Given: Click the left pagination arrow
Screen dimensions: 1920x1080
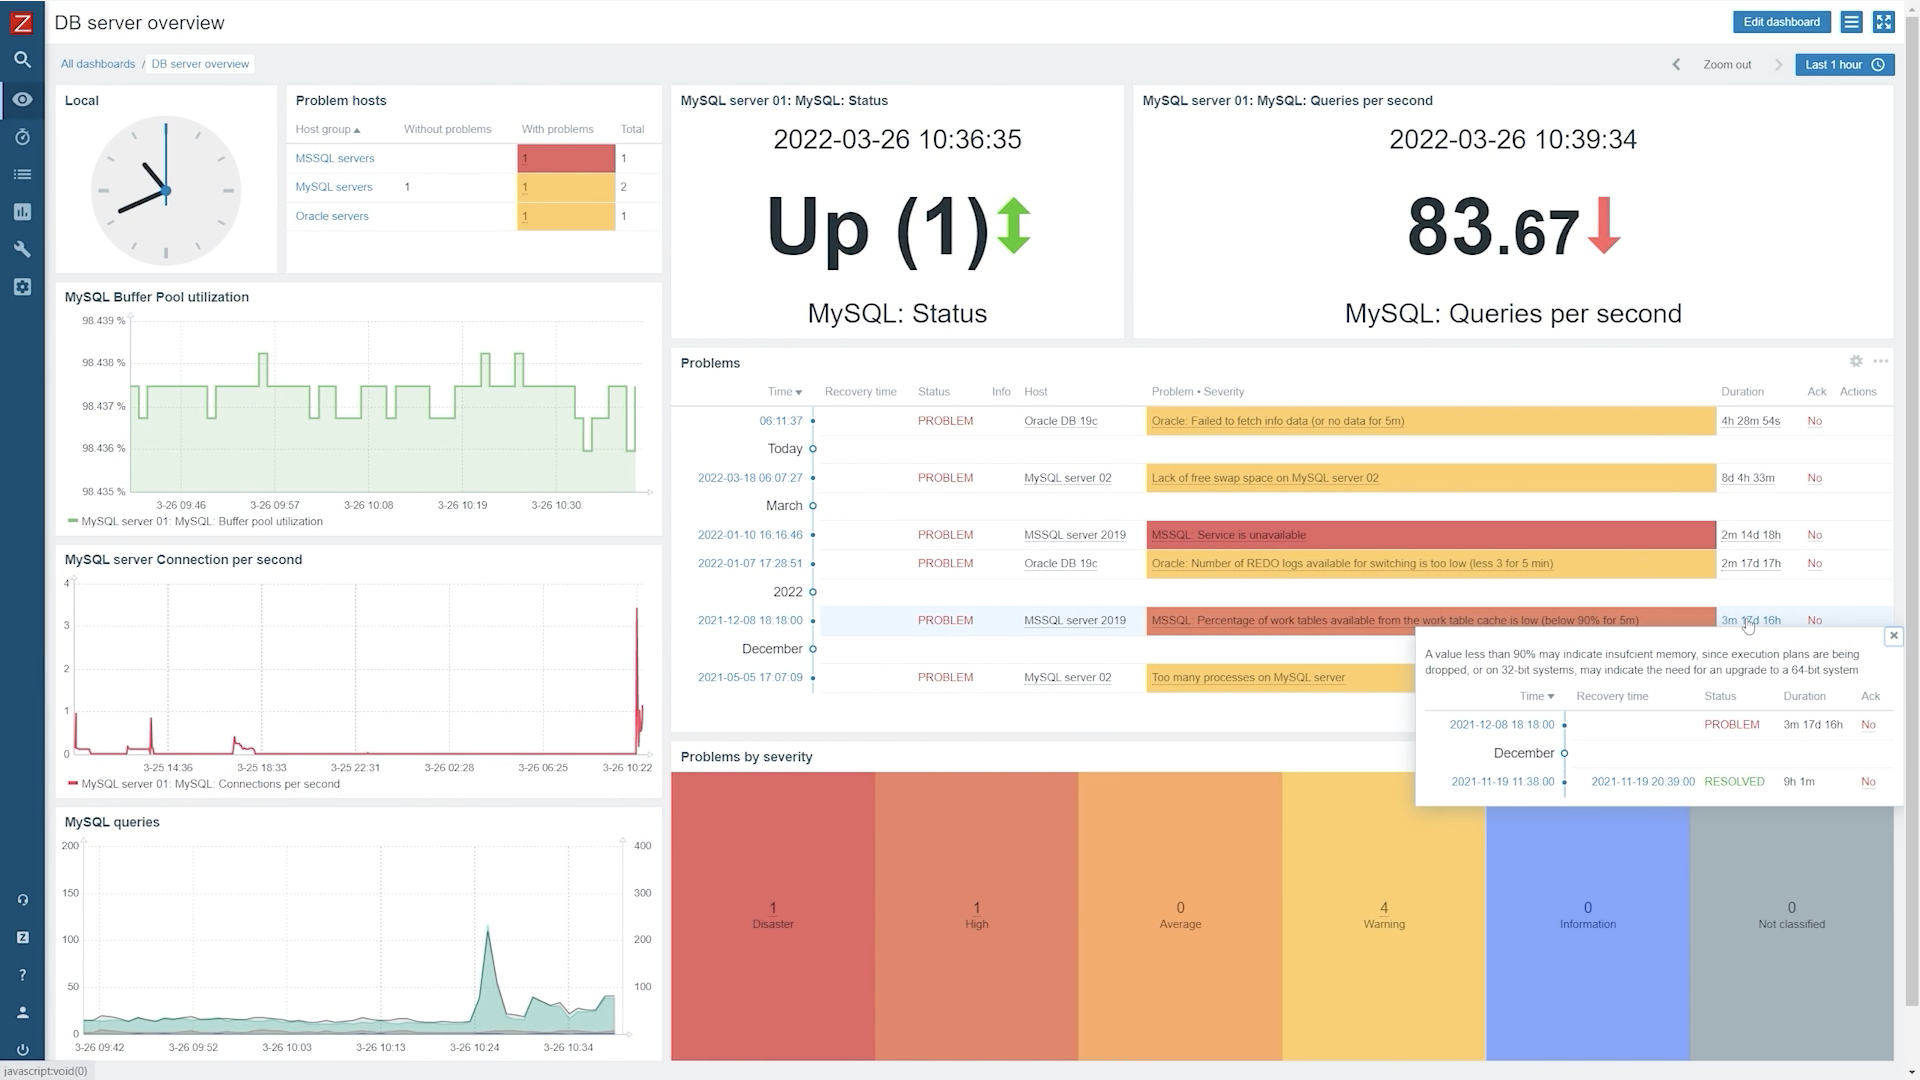Looking at the screenshot, I should [x=1675, y=65].
